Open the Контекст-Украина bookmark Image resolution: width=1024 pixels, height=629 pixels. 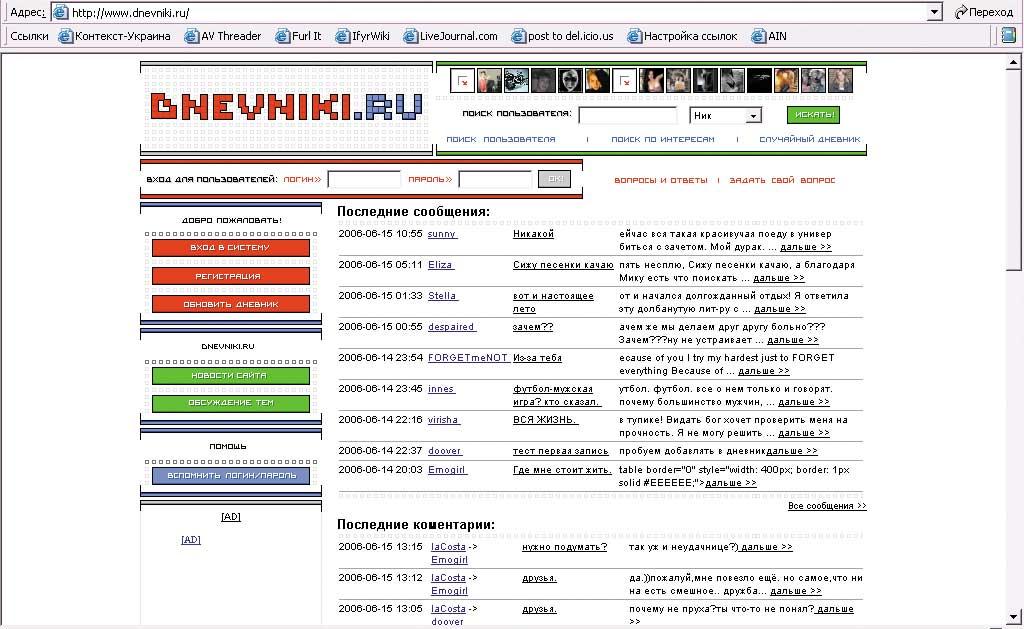(115, 36)
